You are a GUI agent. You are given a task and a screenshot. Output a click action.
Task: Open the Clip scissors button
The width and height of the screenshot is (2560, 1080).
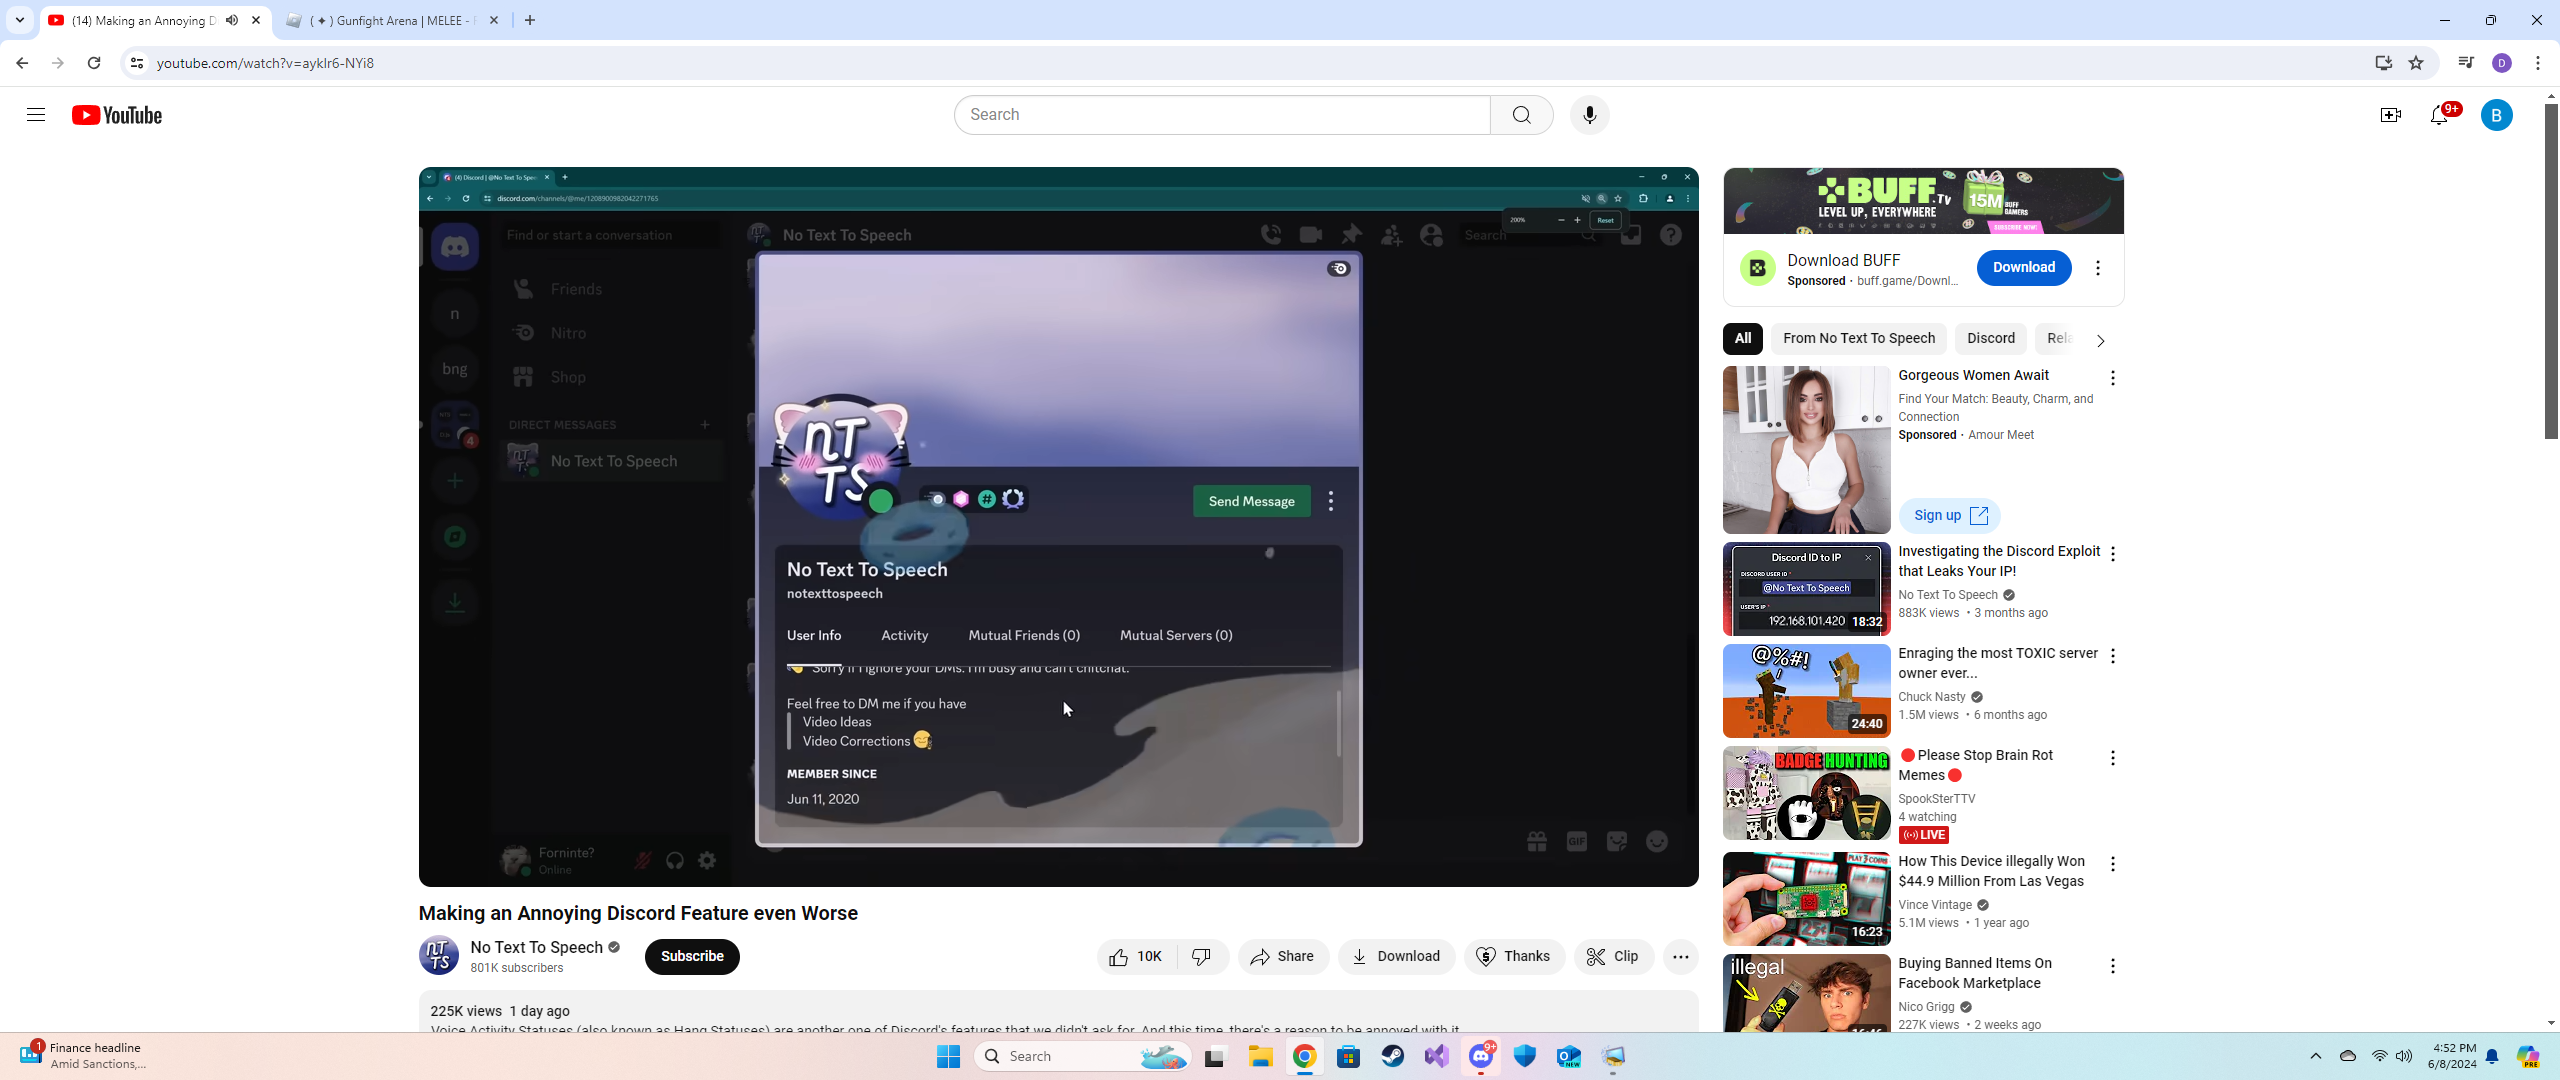1613,957
